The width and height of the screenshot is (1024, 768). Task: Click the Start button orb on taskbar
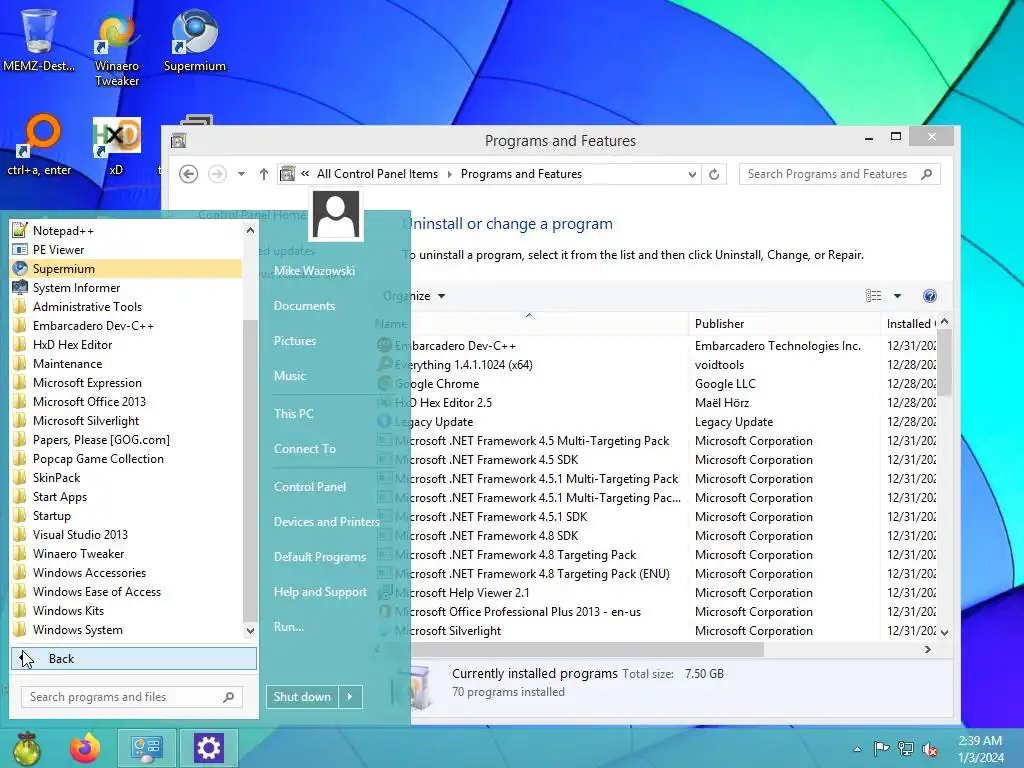point(26,748)
